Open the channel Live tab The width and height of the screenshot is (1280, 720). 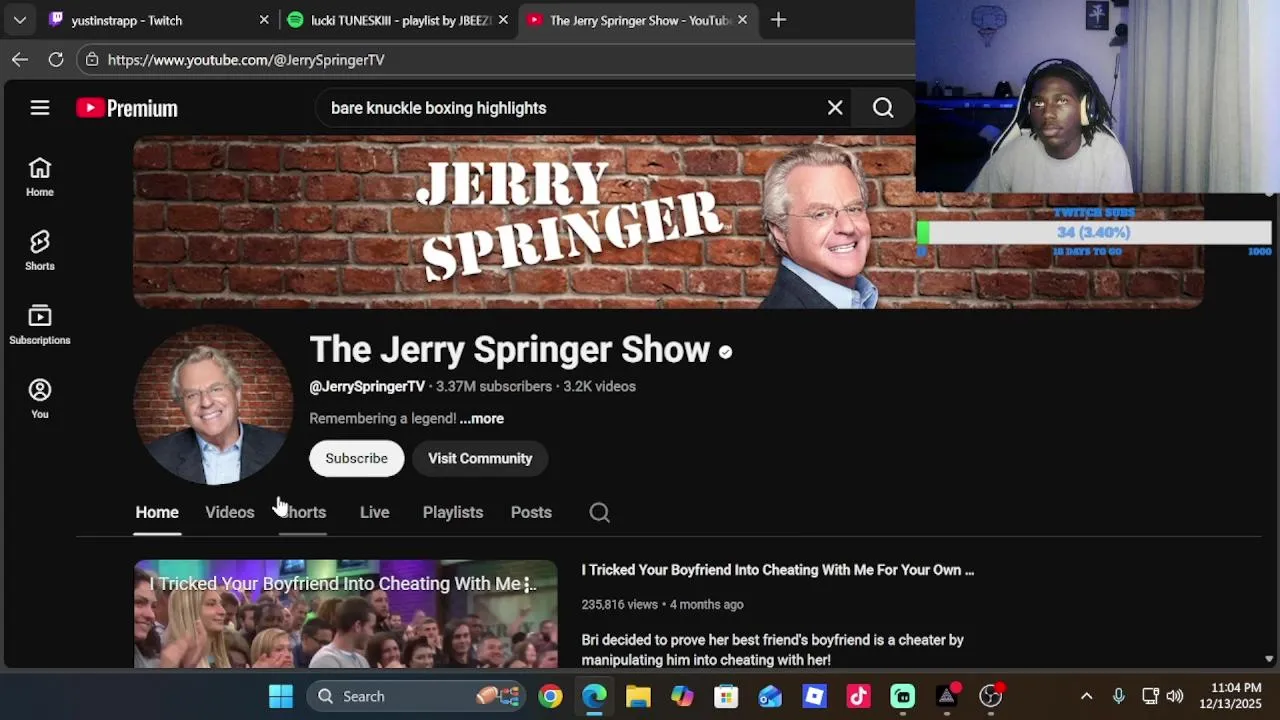375,512
